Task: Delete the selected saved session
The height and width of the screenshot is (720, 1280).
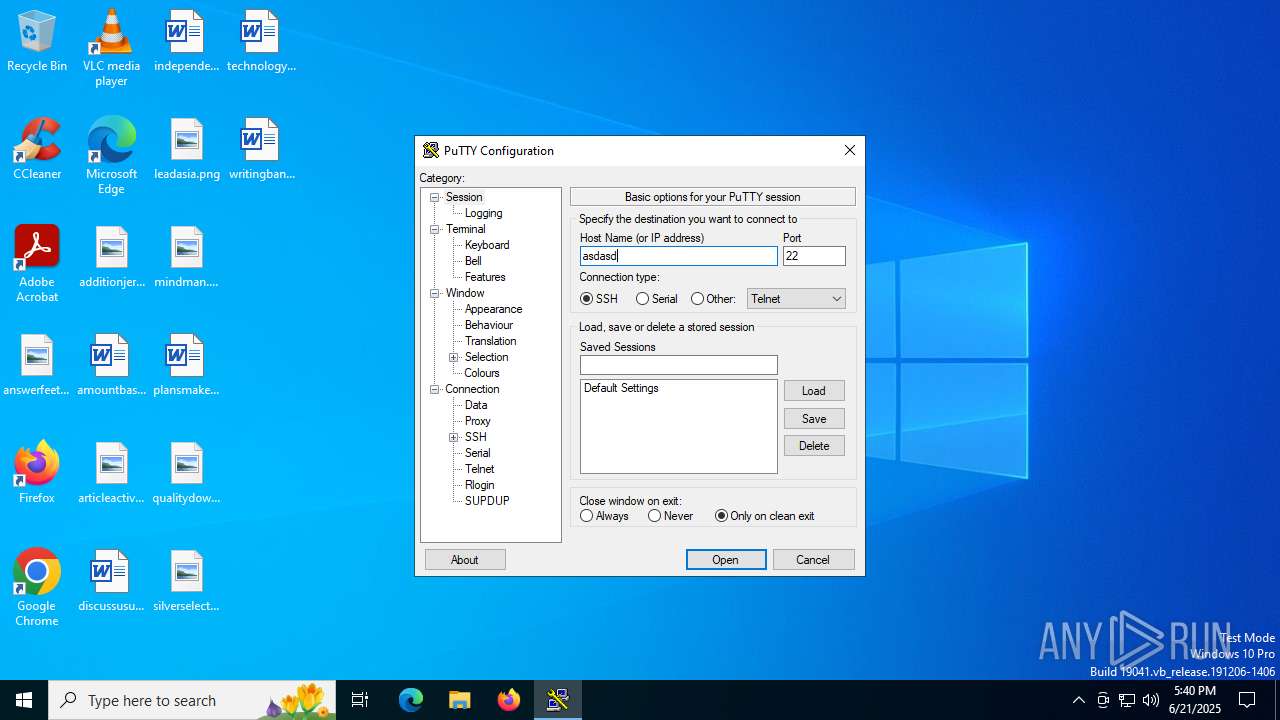Action: pyautogui.click(x=814, y=446)
